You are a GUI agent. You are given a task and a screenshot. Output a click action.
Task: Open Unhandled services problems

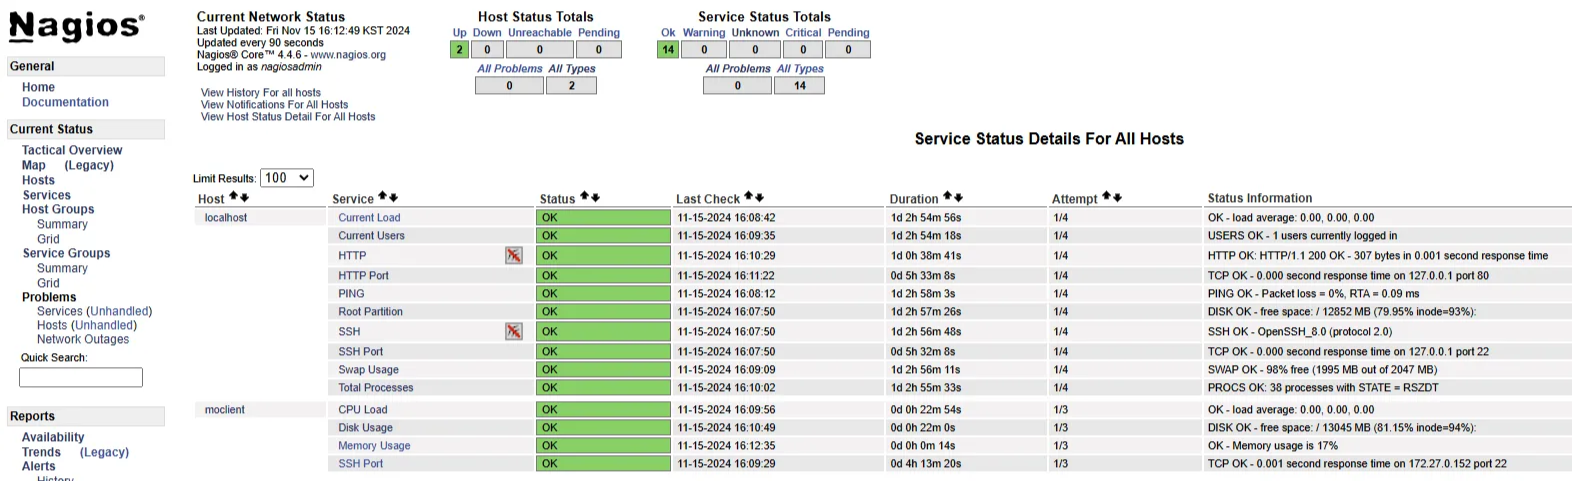(x=119, y=311)
